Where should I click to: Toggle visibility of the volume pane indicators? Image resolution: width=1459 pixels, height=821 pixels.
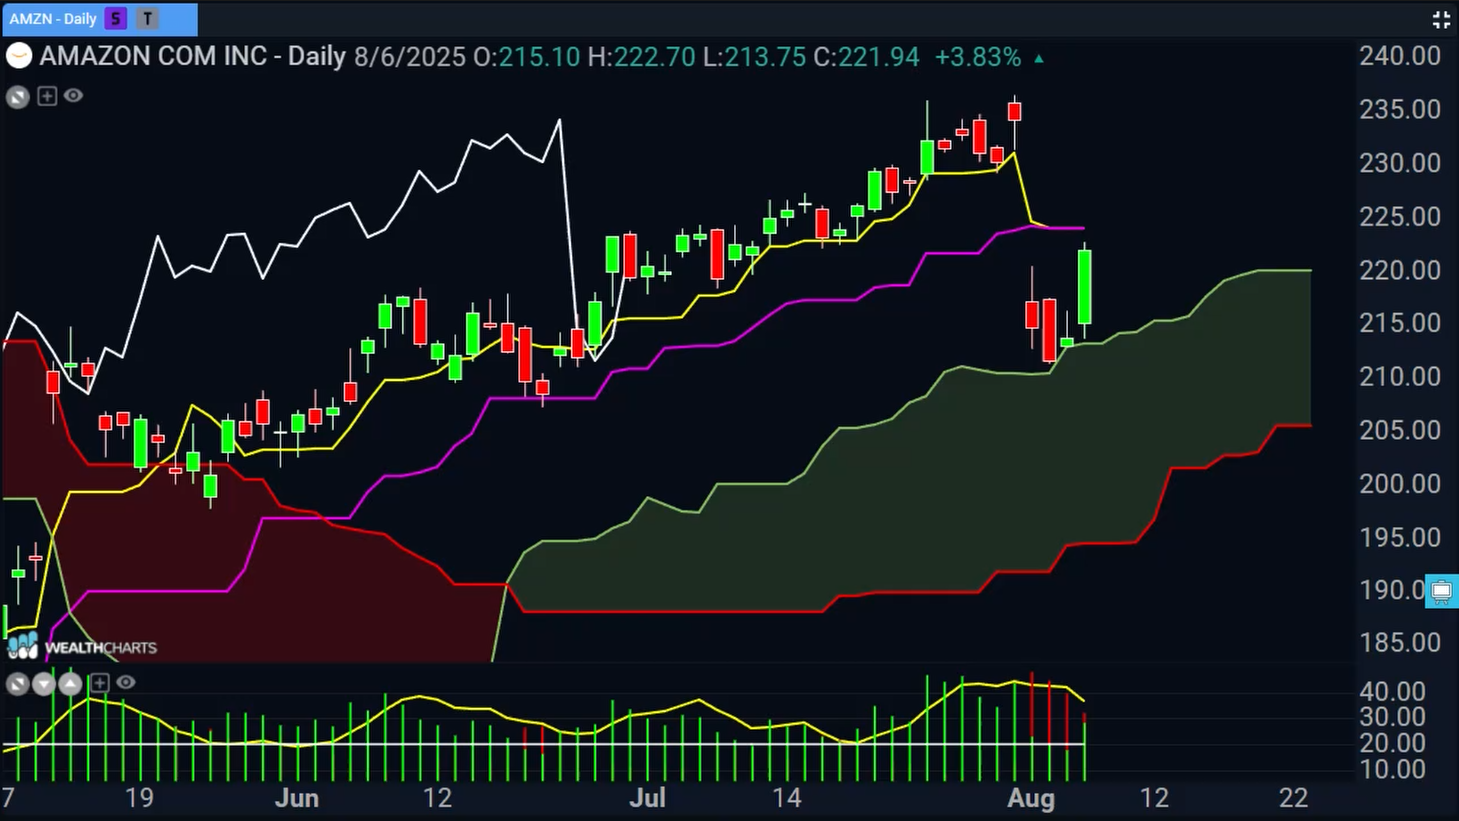[x=125, y=682]
